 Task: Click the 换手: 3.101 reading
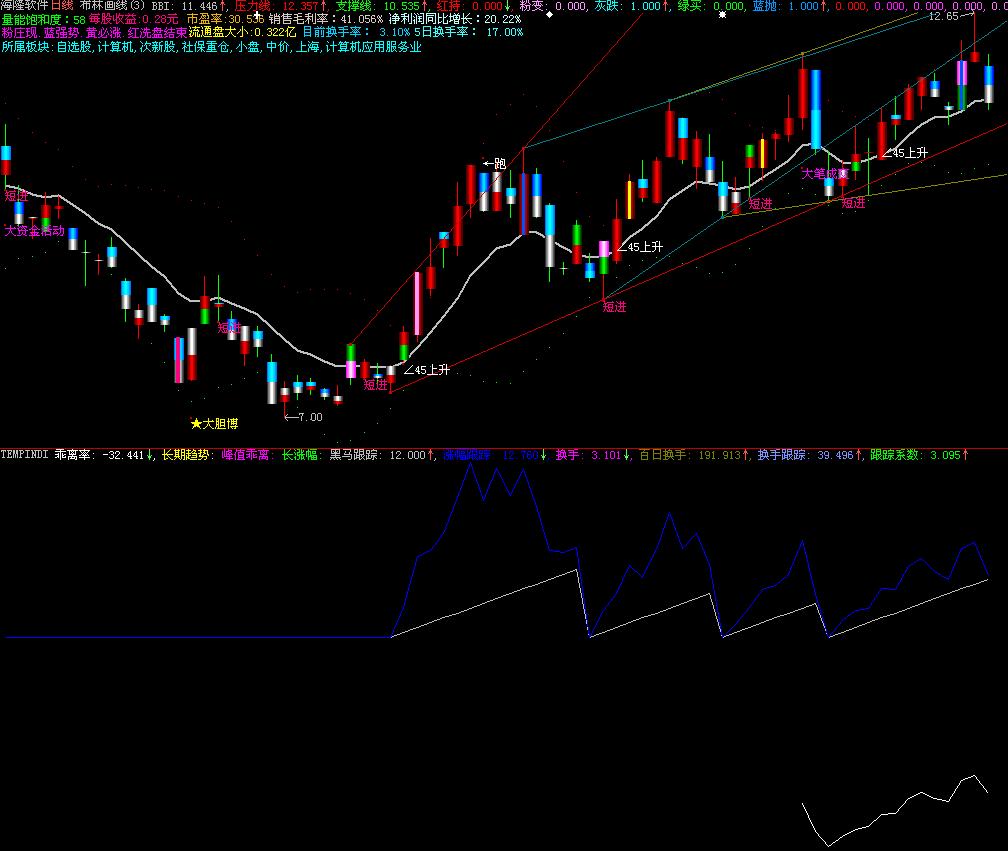pyautogui.click(x=593, y=454)
